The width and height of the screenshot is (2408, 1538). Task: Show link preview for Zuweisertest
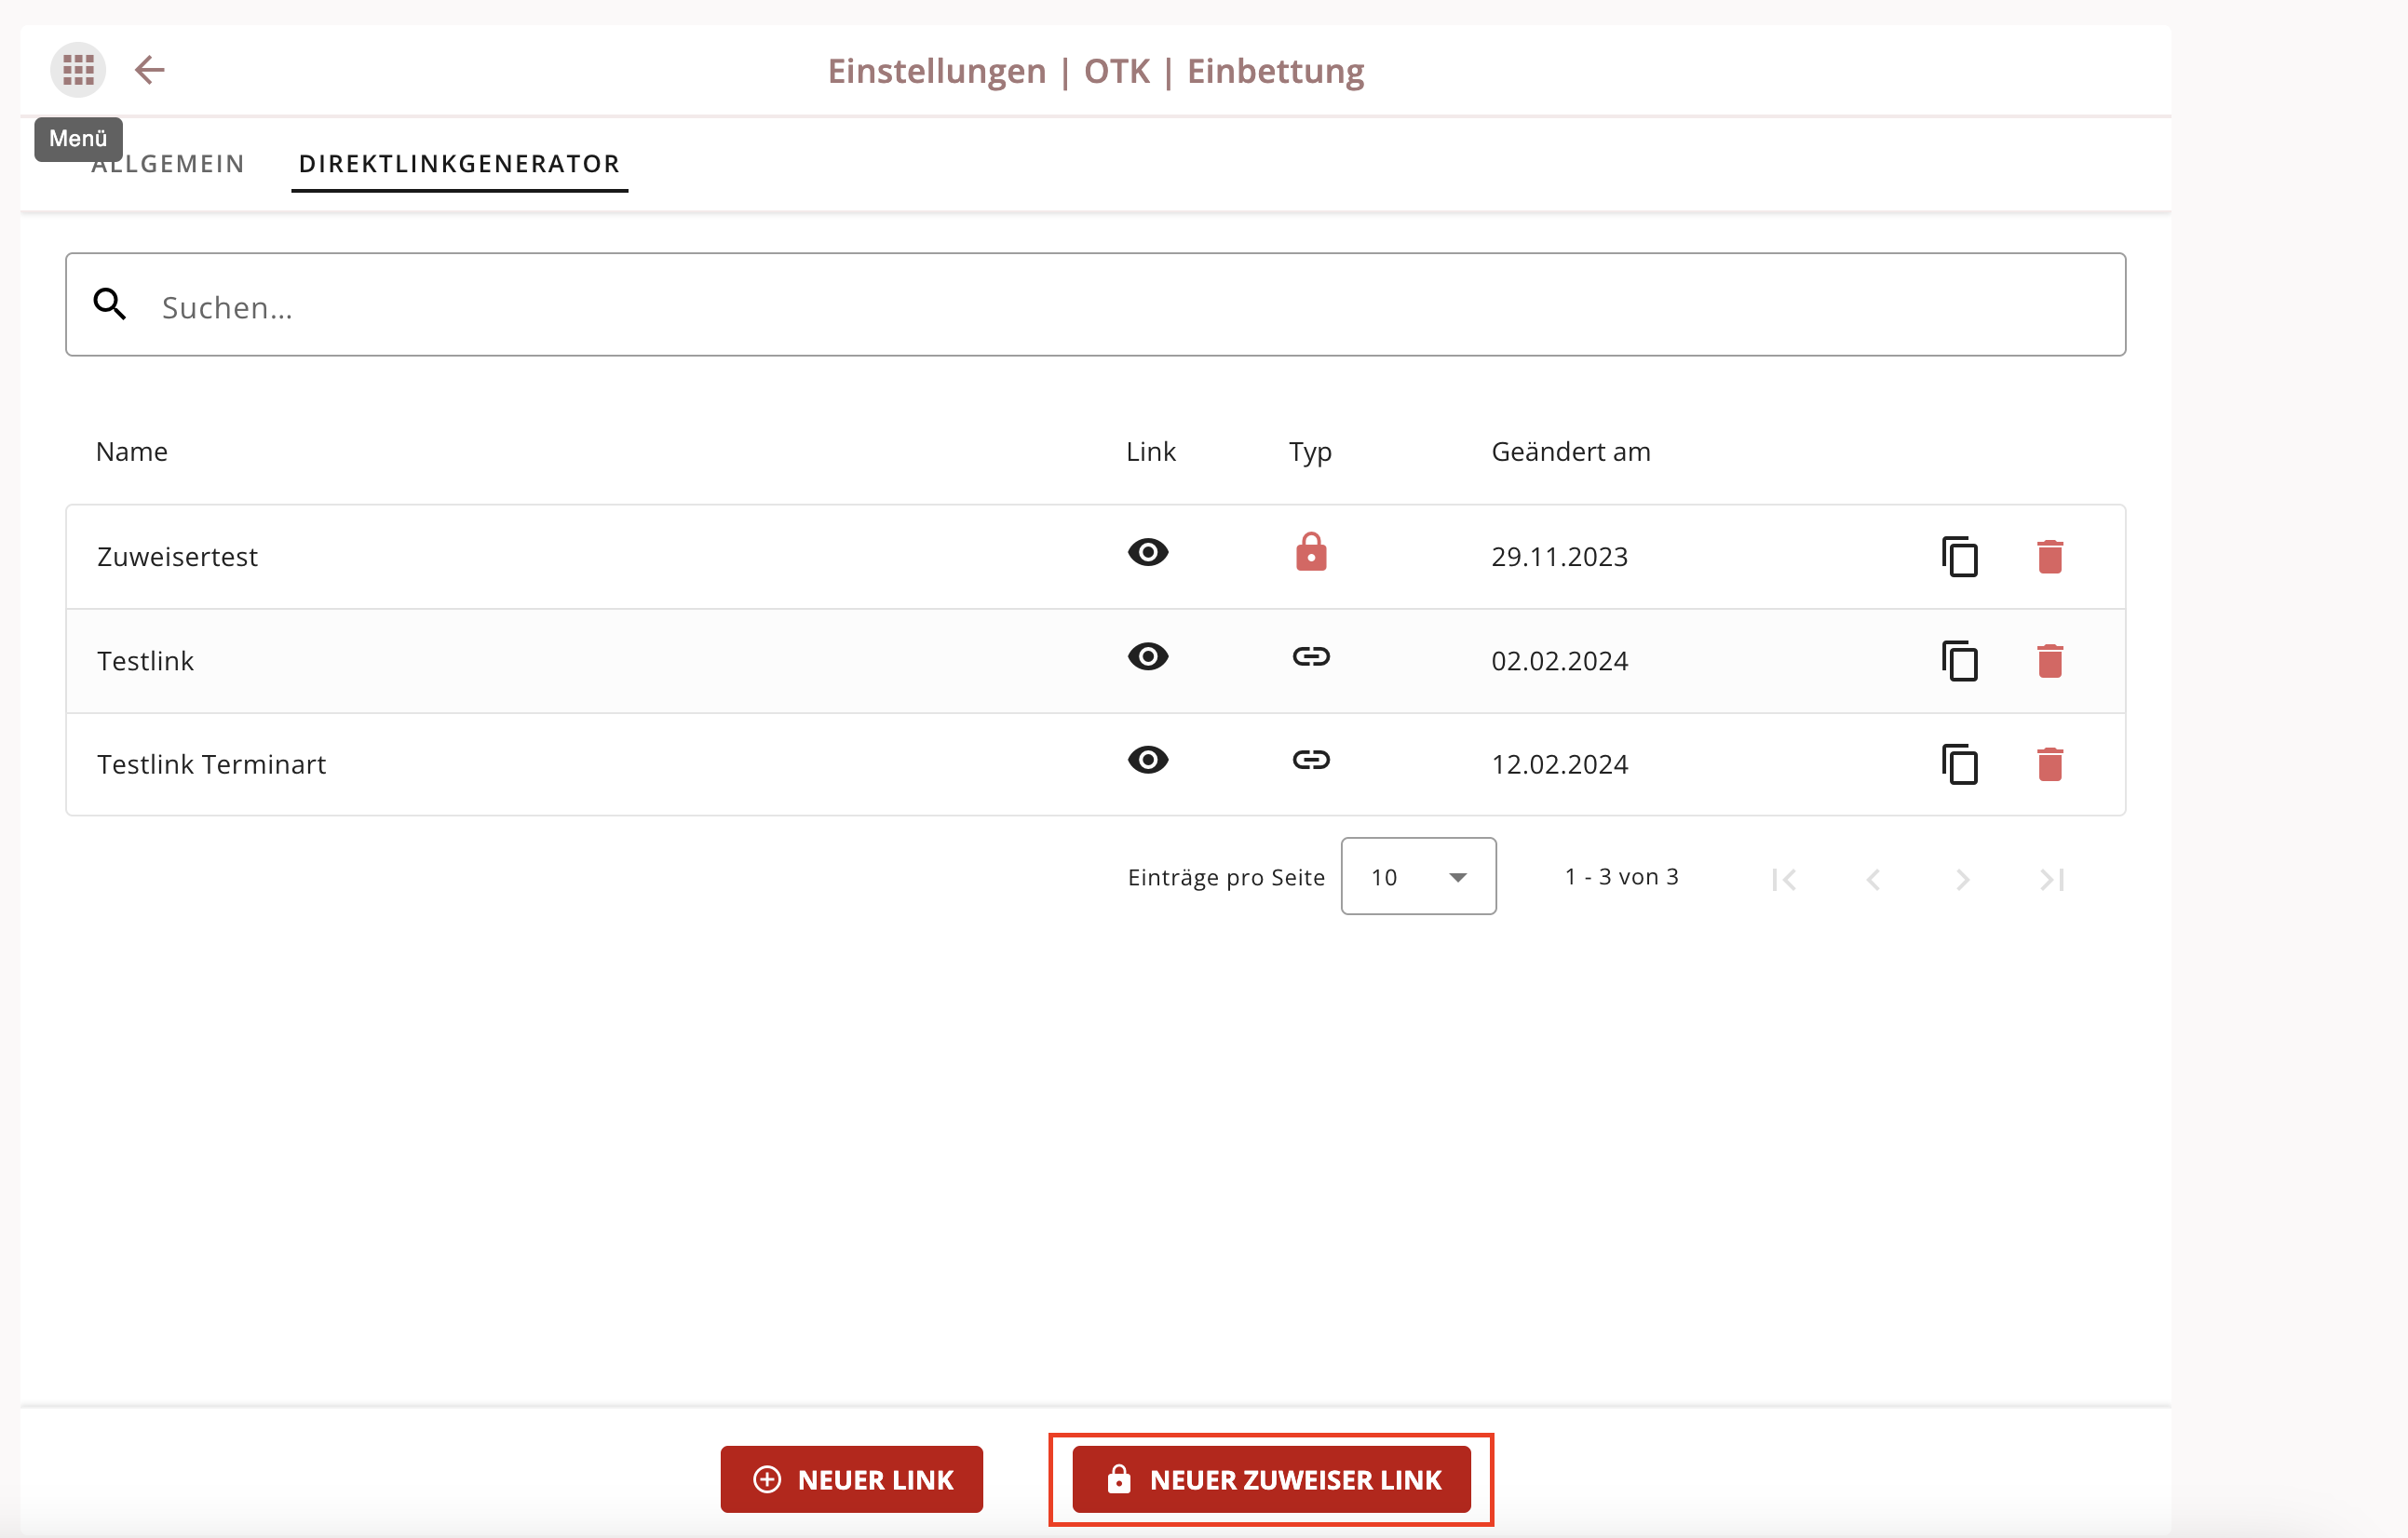coord(1148,552)
